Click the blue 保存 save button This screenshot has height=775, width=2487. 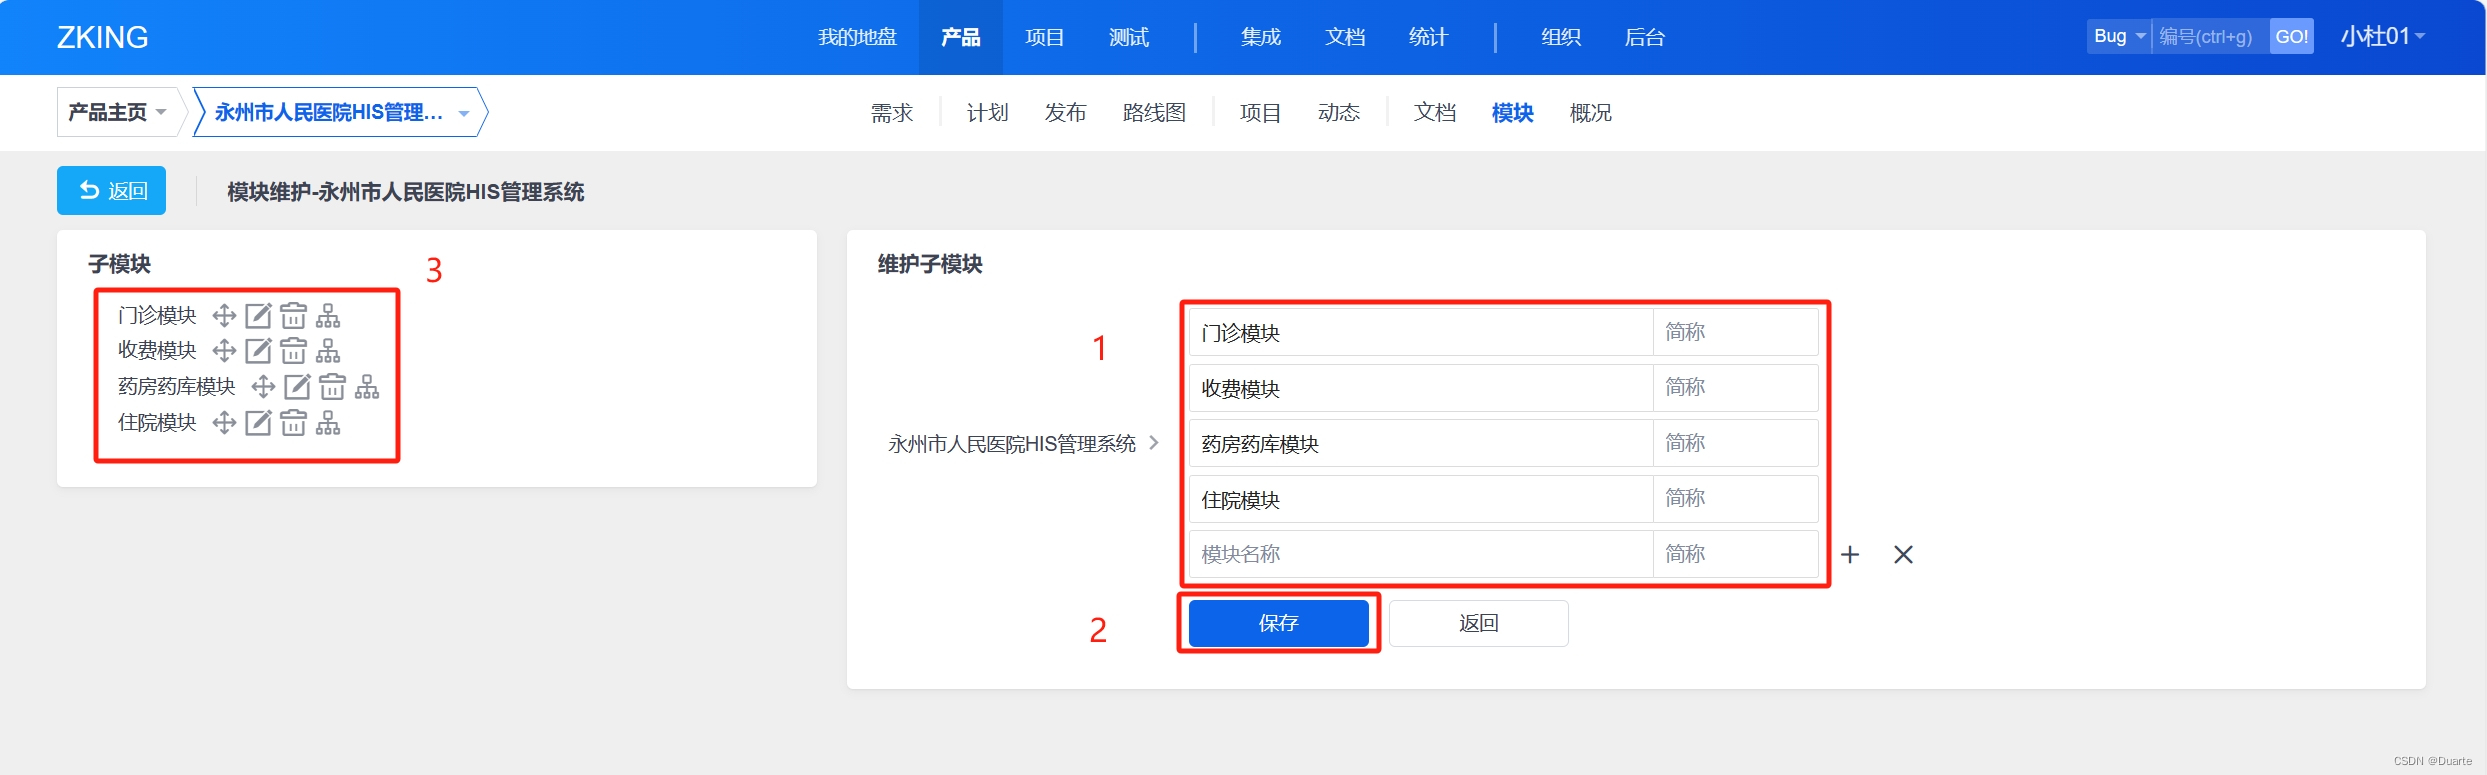click(x=1278, y=623)
